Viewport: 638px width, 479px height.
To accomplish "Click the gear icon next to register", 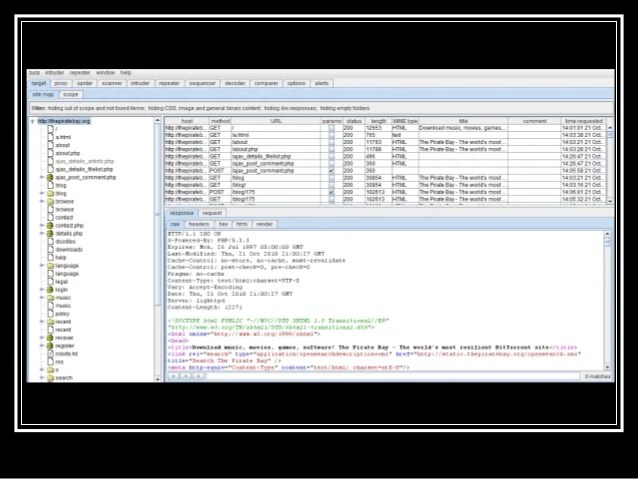I will point(50,346).
